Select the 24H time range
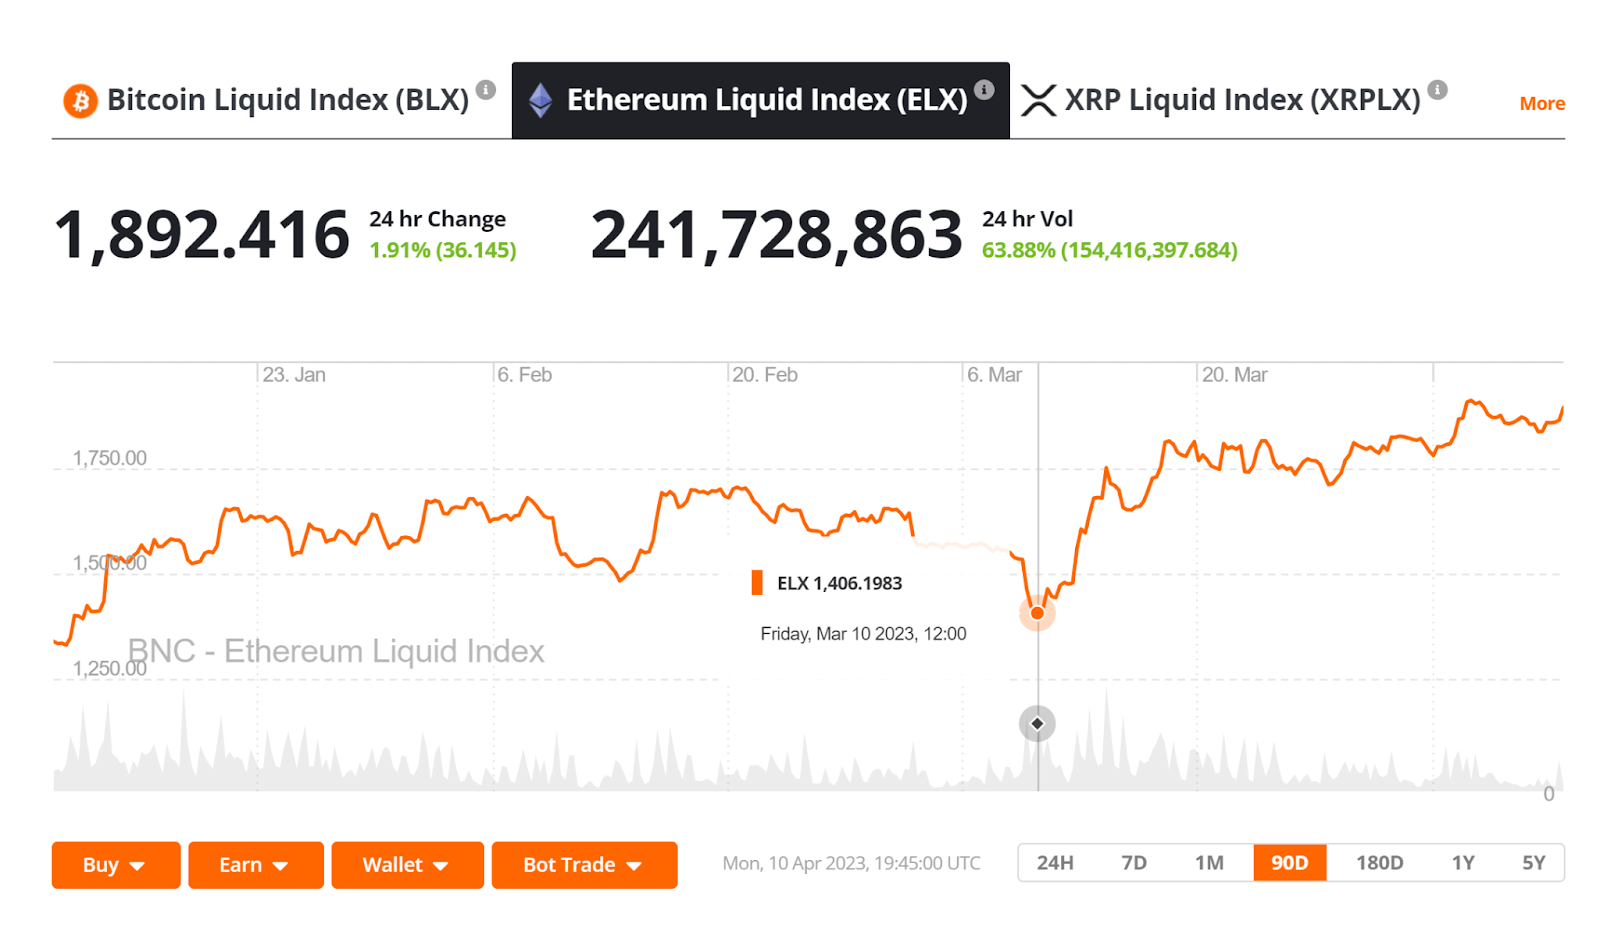Viewport: 1600px width, 935px height. pos(1055,863)
